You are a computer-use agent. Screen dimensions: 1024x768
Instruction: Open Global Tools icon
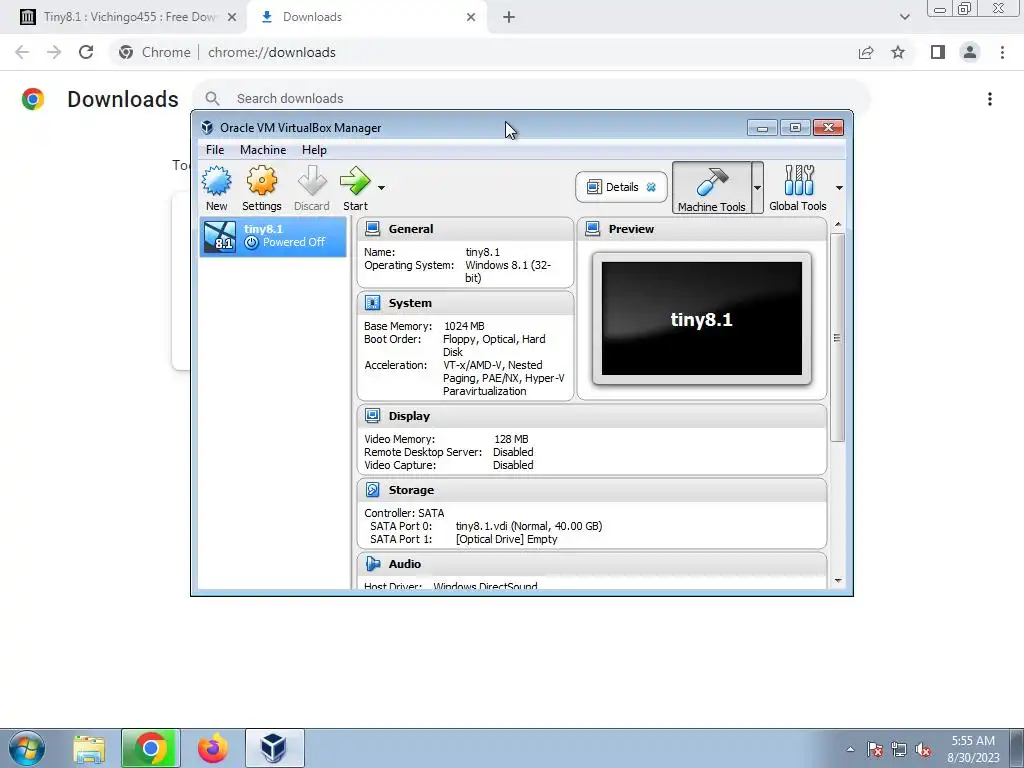coord(798,188)
